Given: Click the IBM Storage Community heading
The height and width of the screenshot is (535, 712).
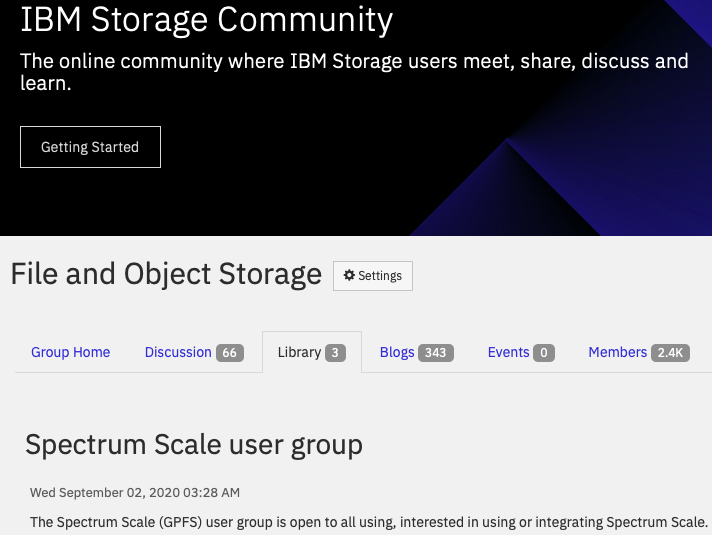Looking at the screenshot, I should pos(207,20).
